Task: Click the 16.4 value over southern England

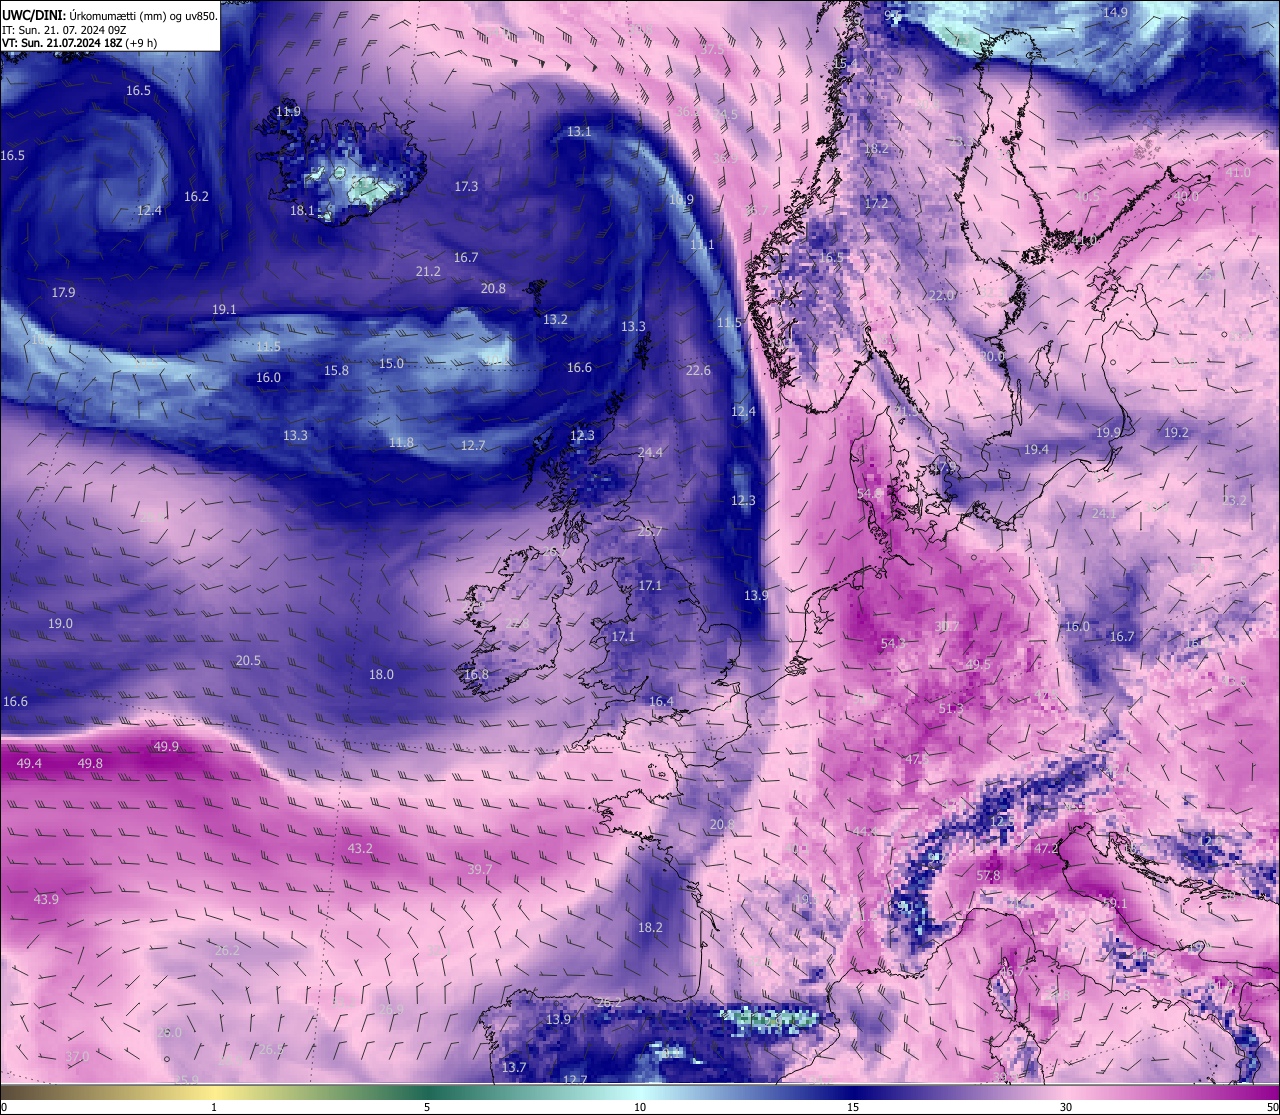Action: click(x=661, y=702)
